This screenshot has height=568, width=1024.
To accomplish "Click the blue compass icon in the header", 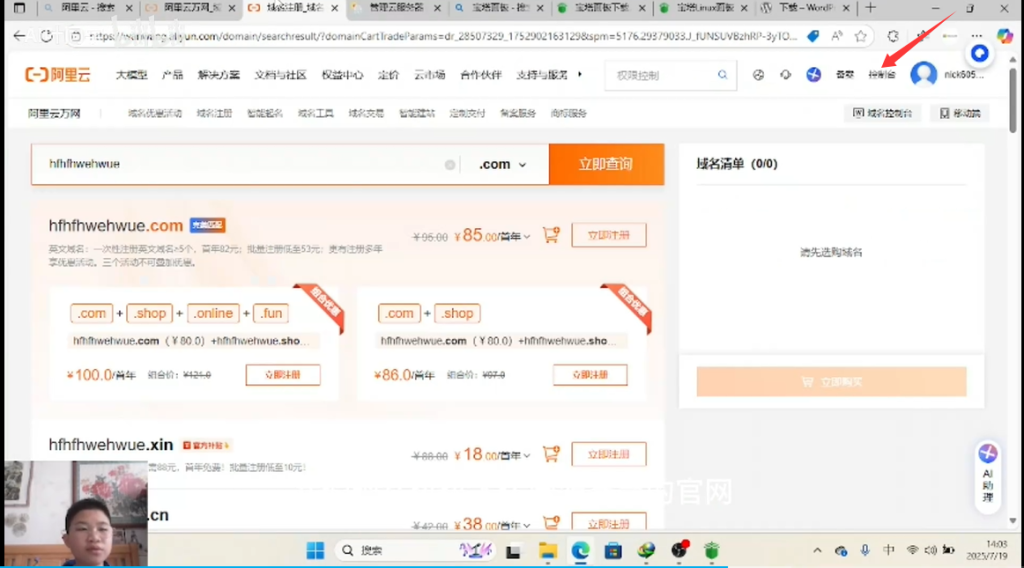I will (813, 75).
